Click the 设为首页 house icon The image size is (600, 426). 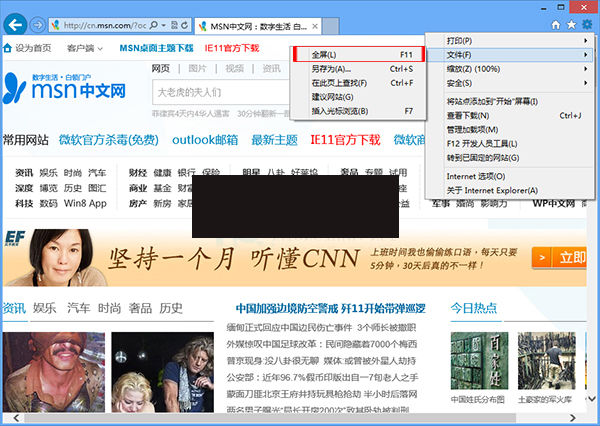(x=8, y=47)
